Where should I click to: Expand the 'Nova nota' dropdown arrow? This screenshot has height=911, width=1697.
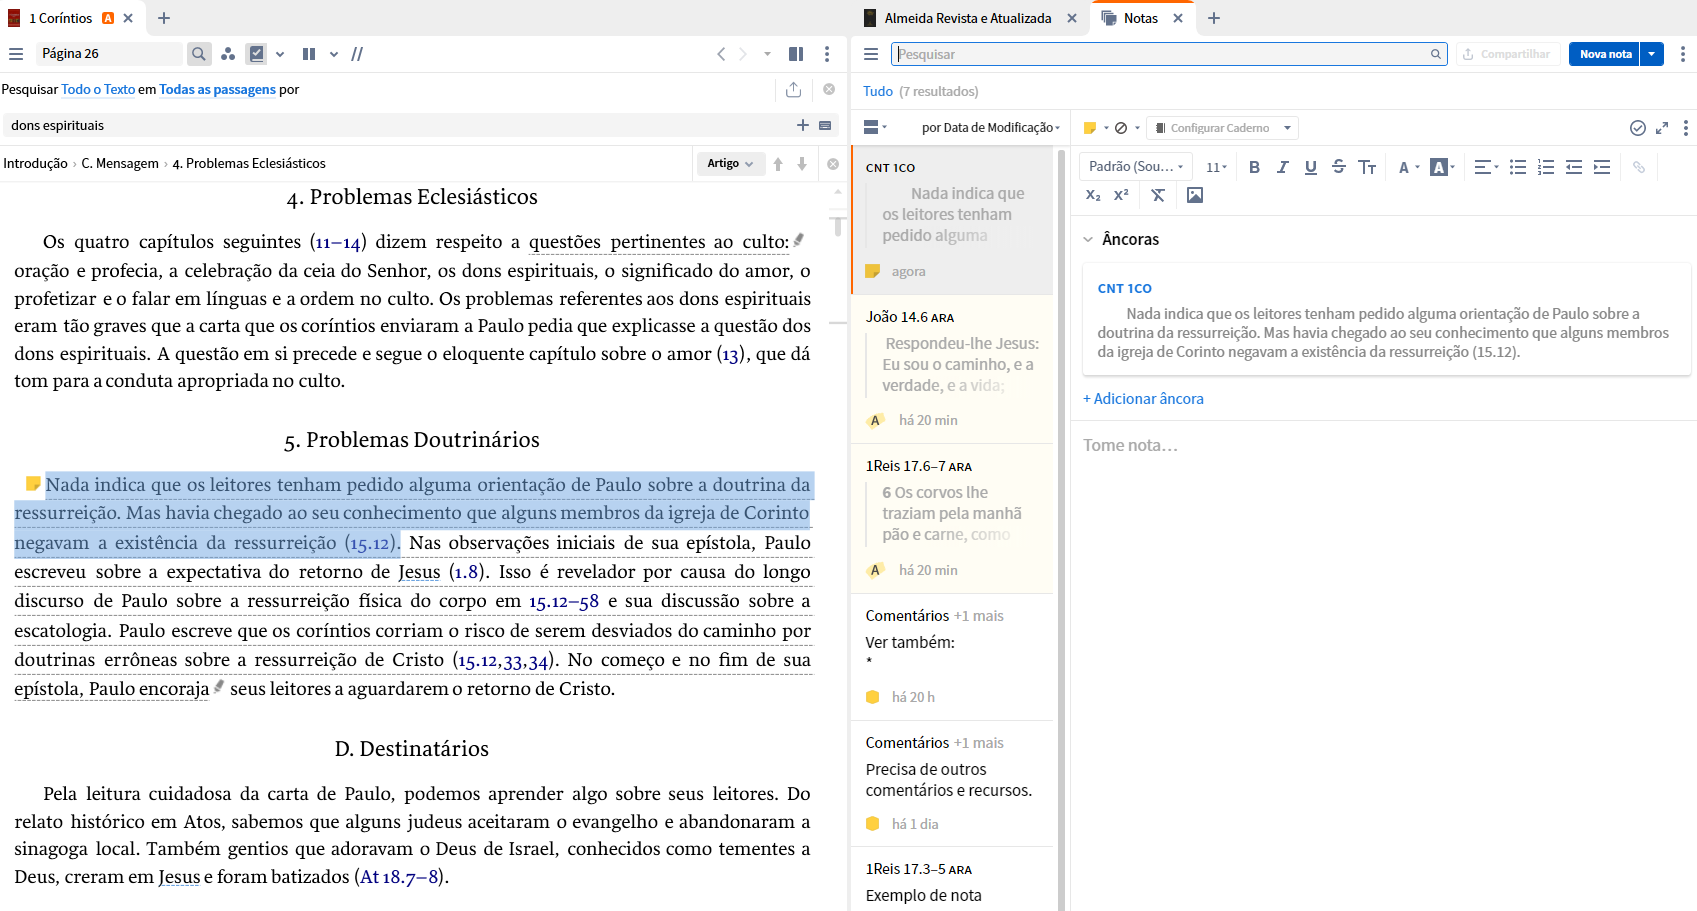pos(1652,54)
